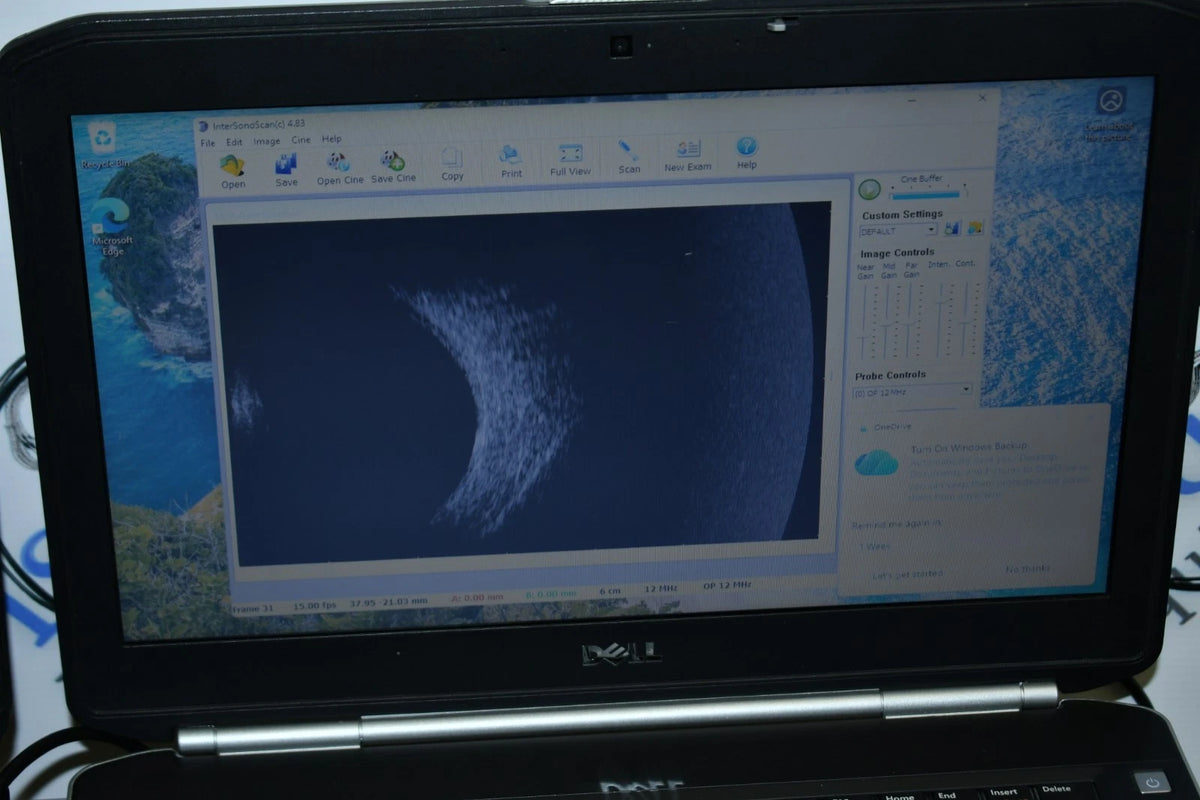Start a New Exam
This screenshot has width=1200, height=800.
click(688, 156)
